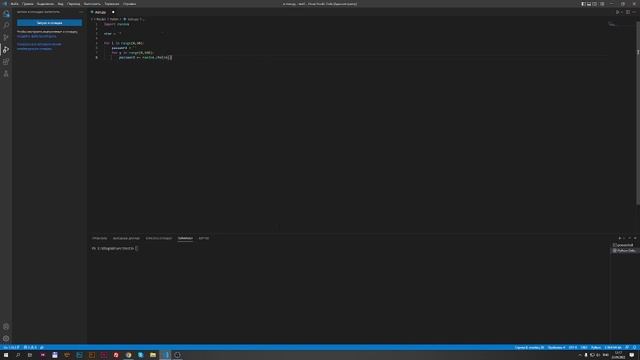Viewport: 640px width, 360px height.
Task: Open the Справка menu
Action: tap(129, 4)
